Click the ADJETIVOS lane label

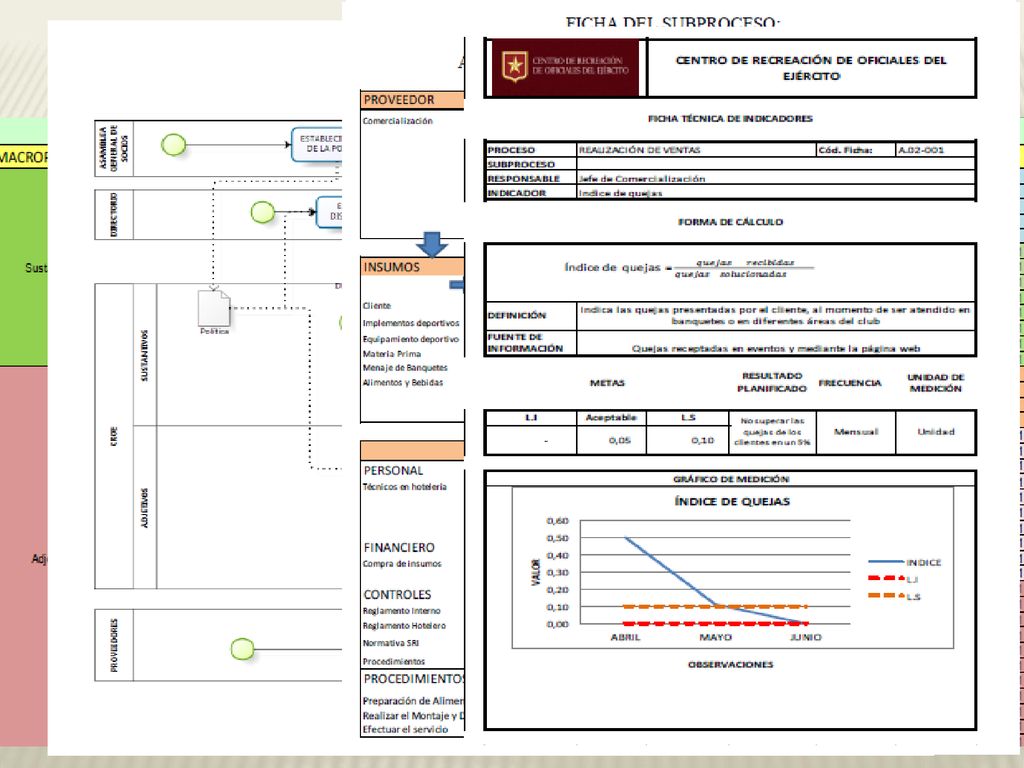144,508
